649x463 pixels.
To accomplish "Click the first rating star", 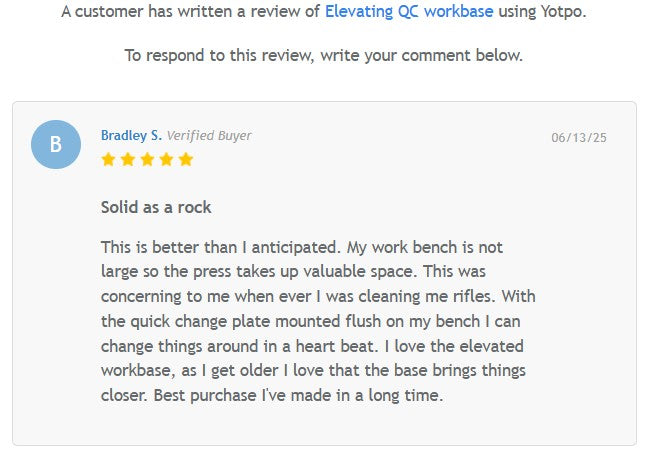I will coord(109,159).
